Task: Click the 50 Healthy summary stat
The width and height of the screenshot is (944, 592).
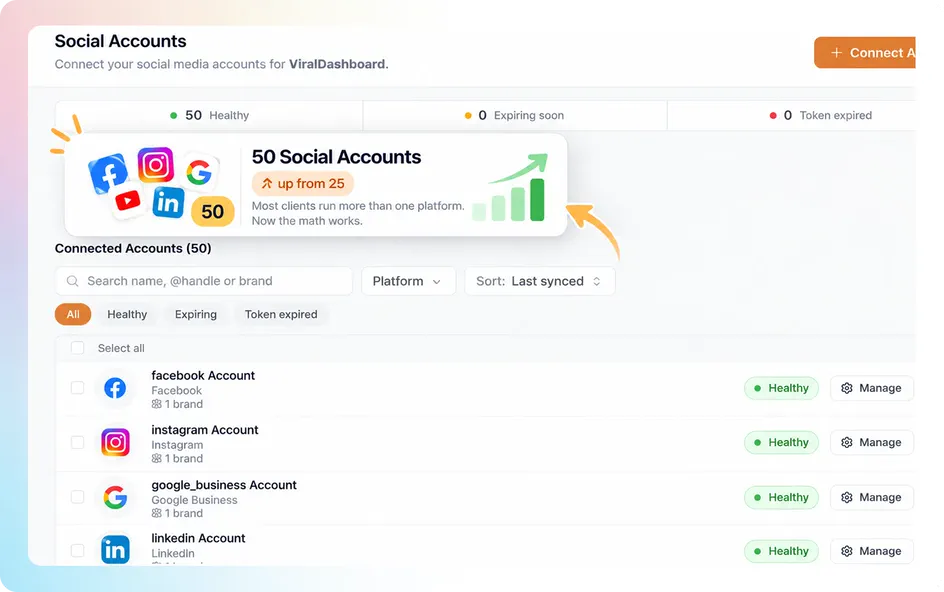Action: (x=210, y=115)
